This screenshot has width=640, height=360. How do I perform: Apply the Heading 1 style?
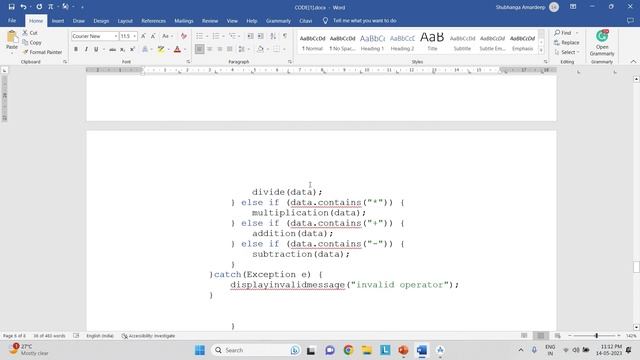(x=372, y=42)
